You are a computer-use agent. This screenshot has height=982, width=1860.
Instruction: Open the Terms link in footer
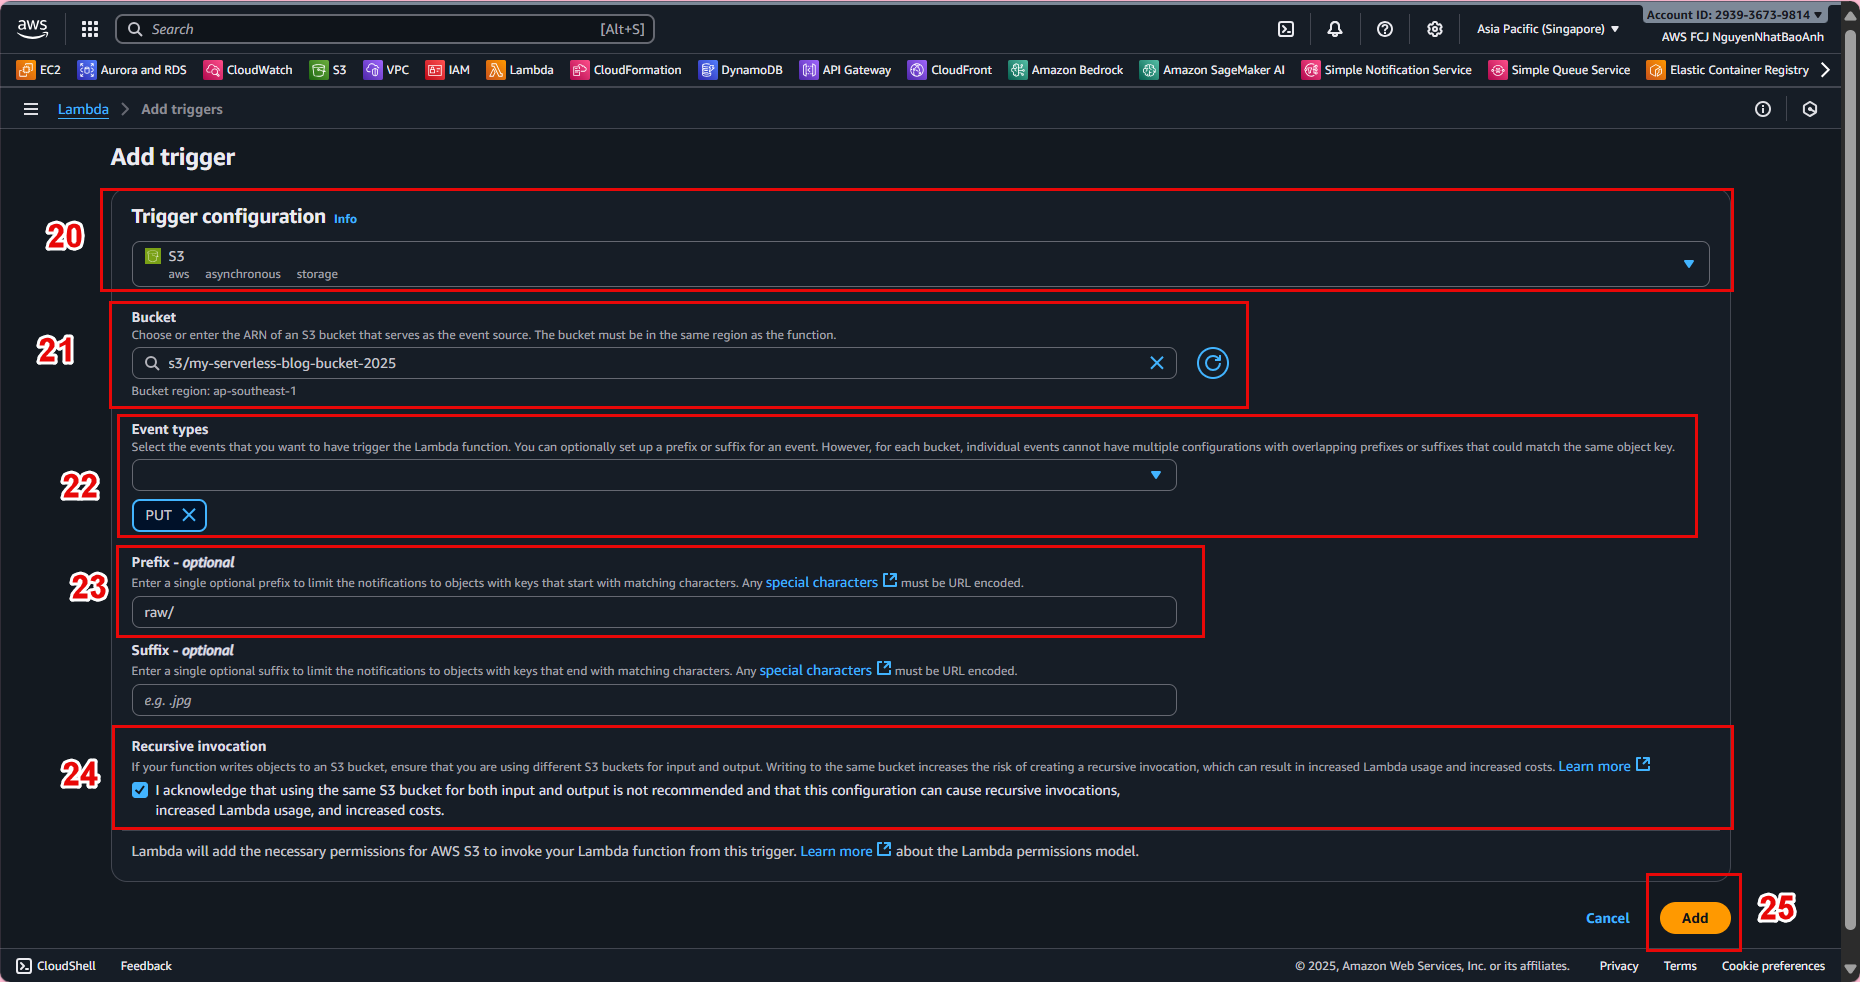pos(1680,966)
